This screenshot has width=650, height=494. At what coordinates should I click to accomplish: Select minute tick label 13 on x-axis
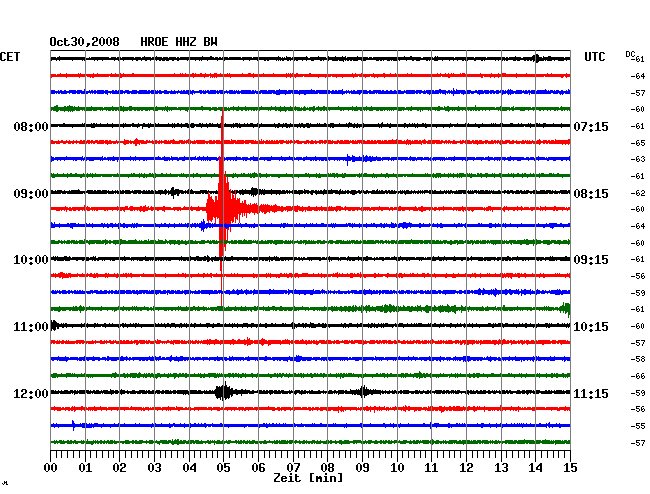501,467
